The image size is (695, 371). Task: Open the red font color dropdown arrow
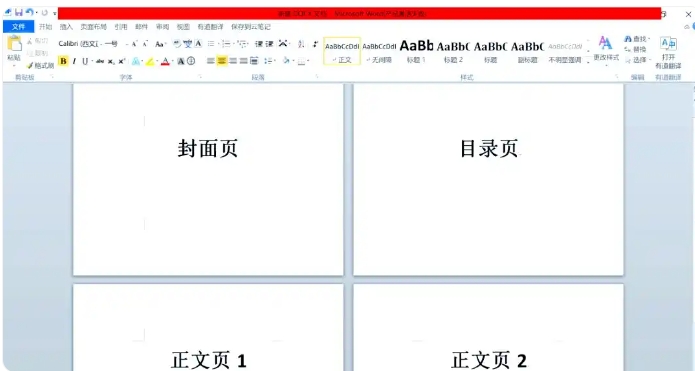pos(172,61)
